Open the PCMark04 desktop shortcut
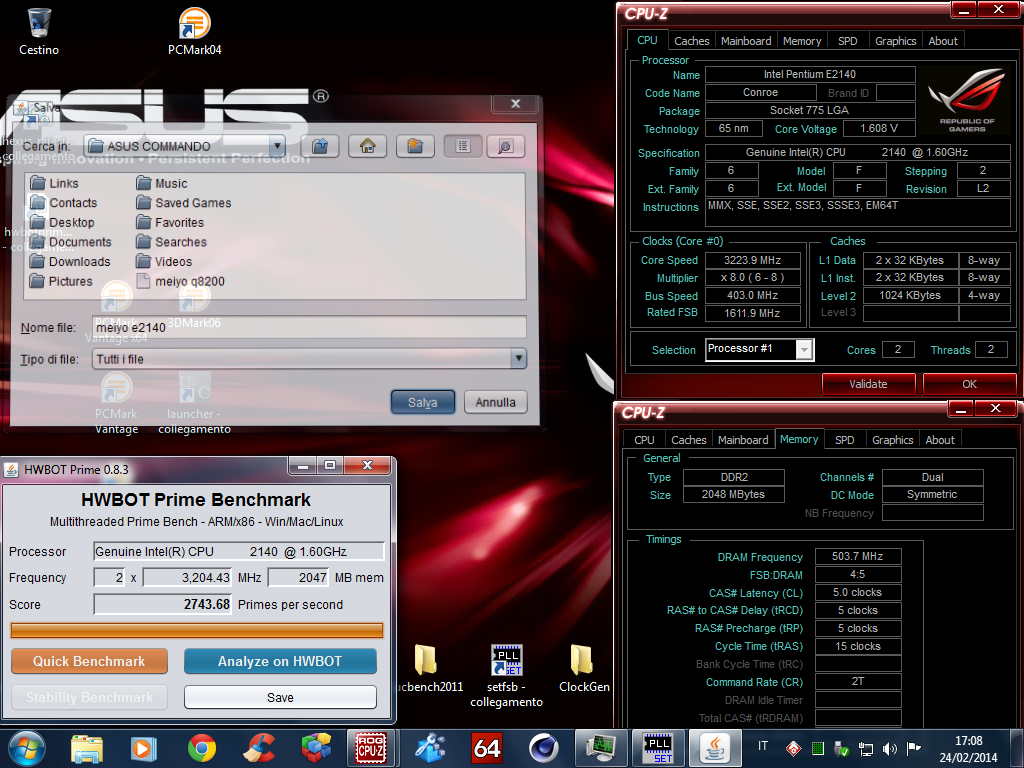The height and width of the screenshot is (768, 1024). pos(195,31)
